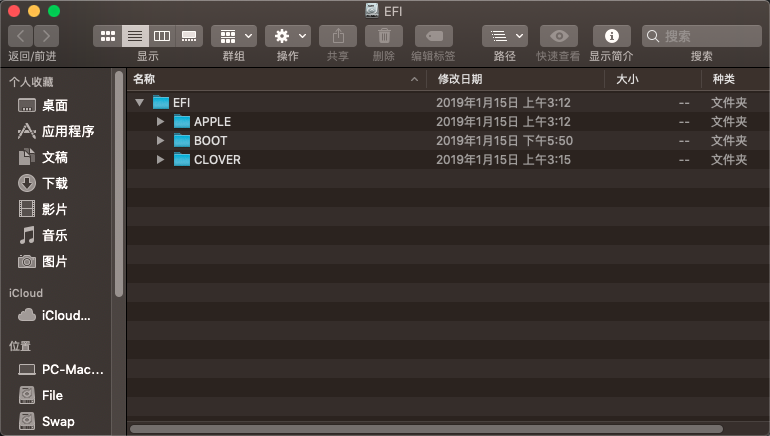This screenshot has width=770, height=436.
Task: Click the CLOVER folder name
Action: (x=217, y=160)
